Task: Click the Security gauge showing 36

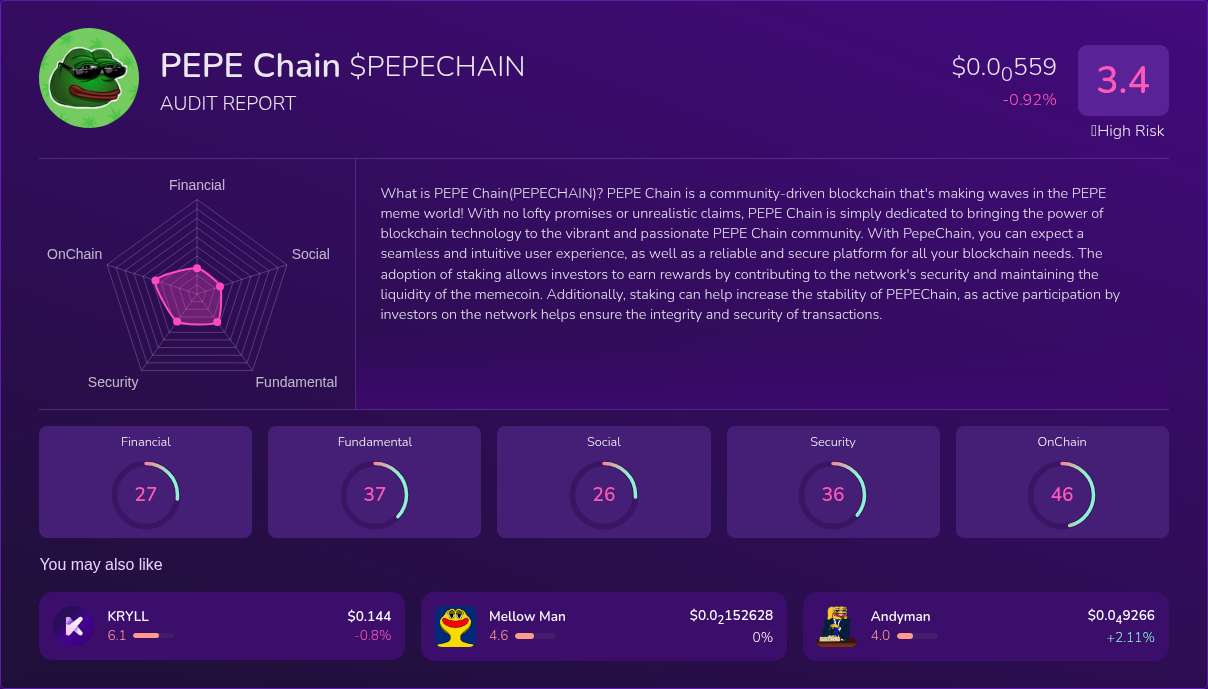Action: coord(833,493)
